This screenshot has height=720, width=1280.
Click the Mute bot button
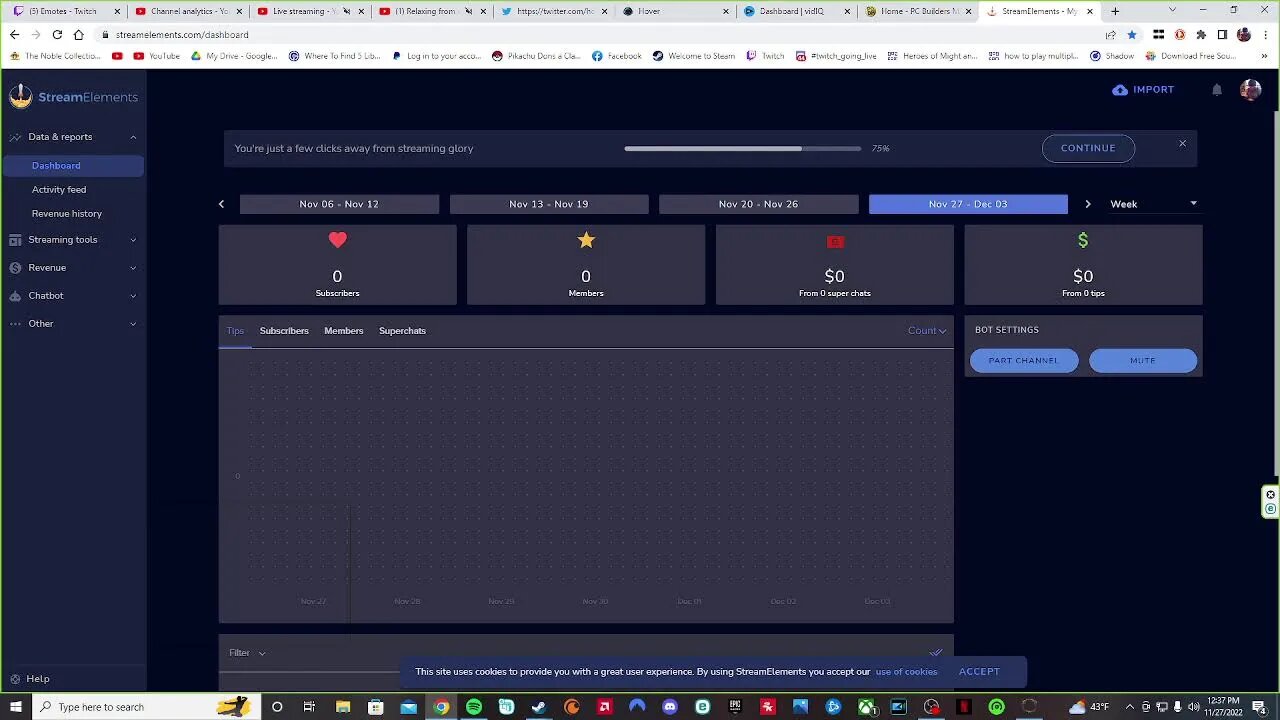click(x=1143, y=360)
